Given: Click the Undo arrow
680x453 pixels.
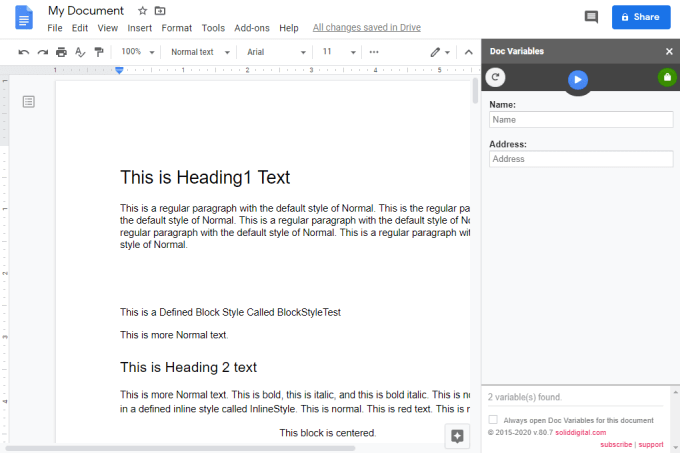Looking at the screenshot, I should (24, 52).
